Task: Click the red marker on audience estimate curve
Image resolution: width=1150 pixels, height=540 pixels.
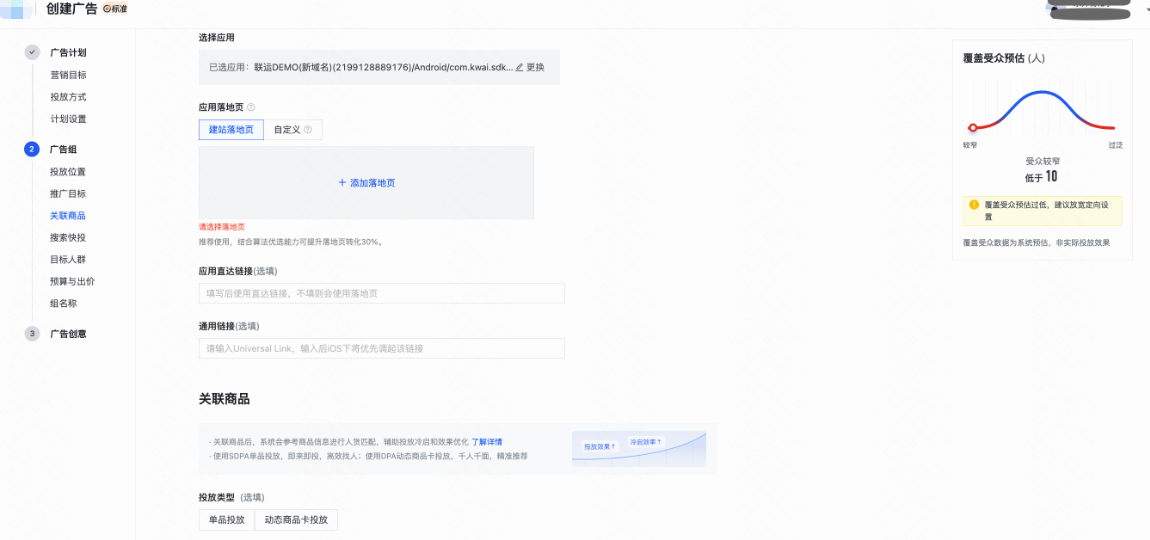Action: 972,128
